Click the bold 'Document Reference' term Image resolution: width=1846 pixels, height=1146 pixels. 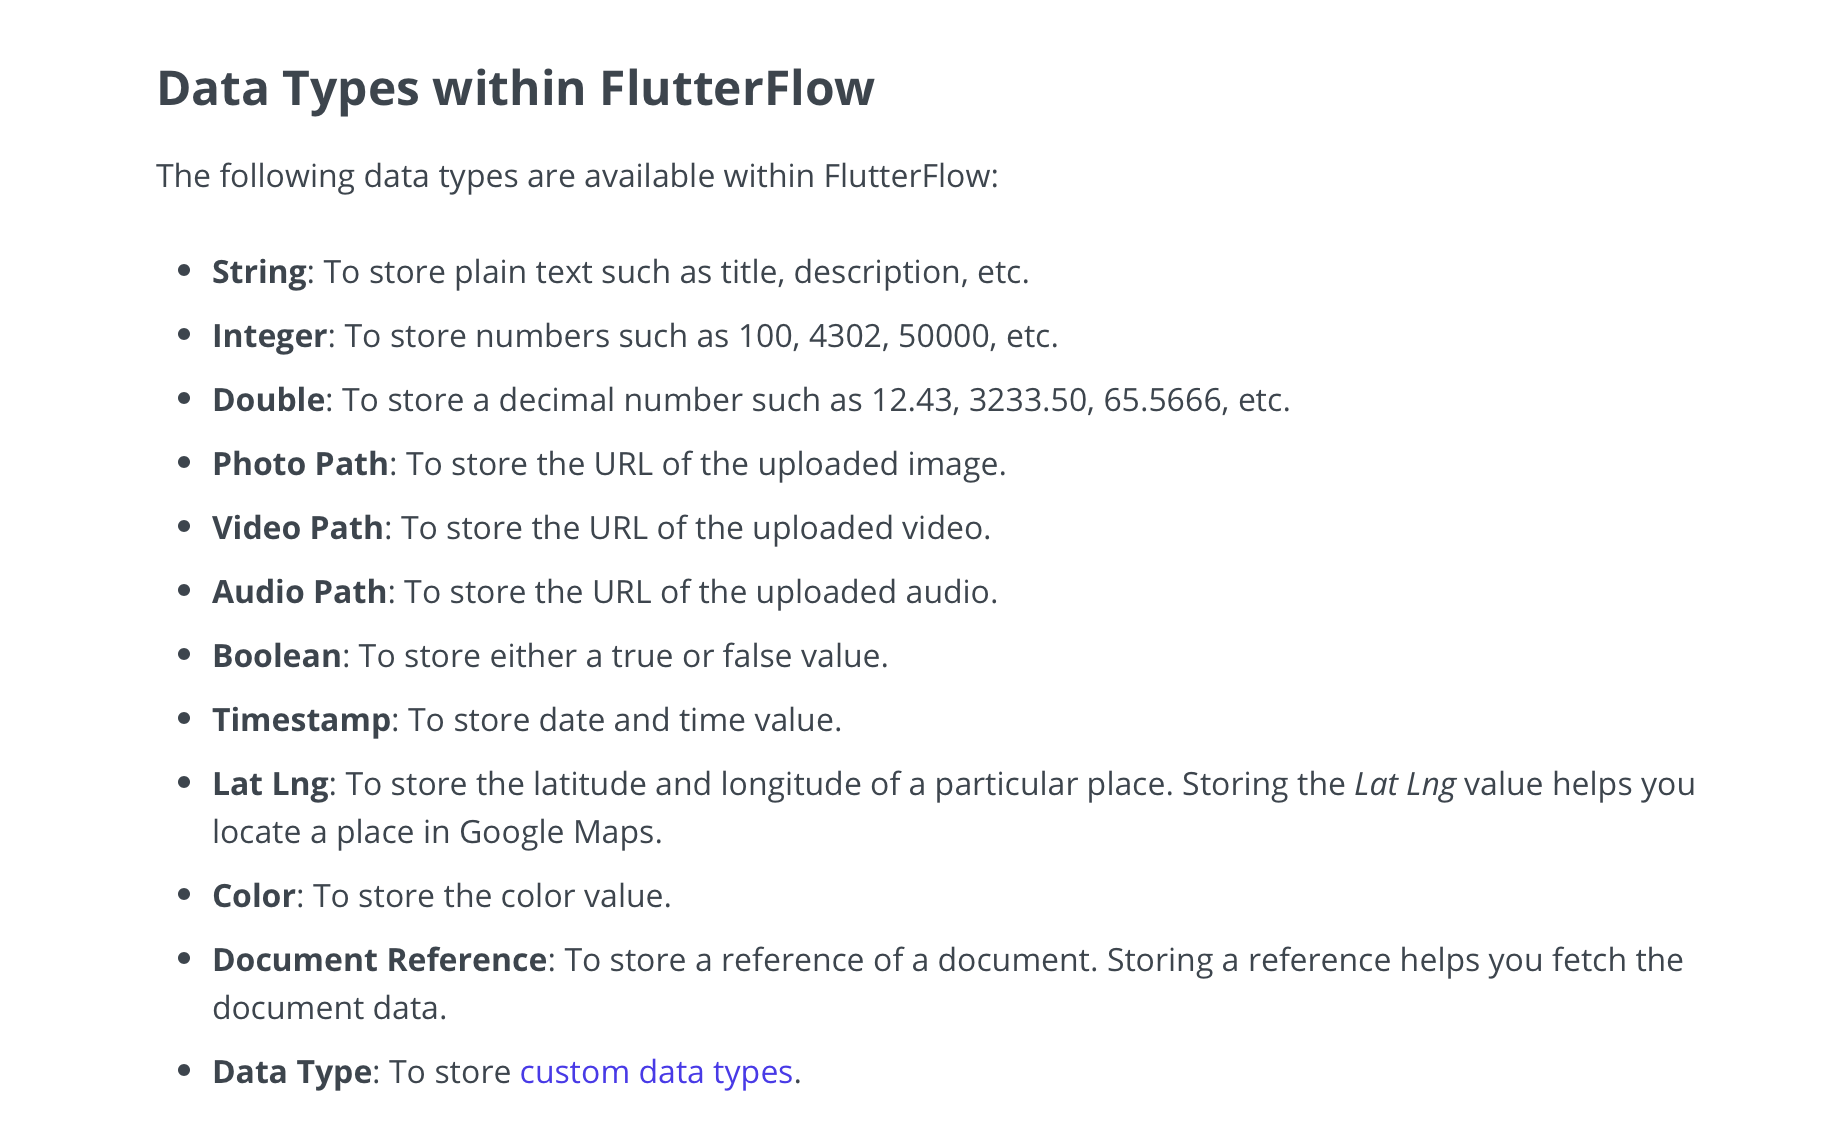pos(379,960)
